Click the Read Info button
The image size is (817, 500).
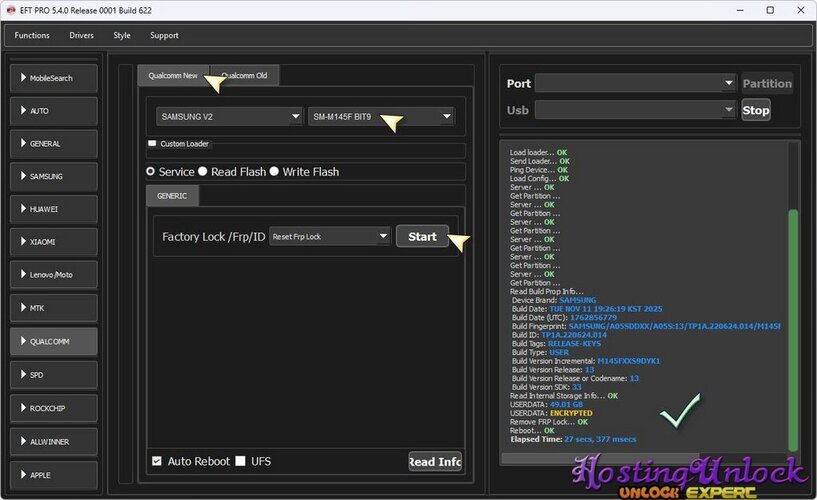tap(435, 461)
